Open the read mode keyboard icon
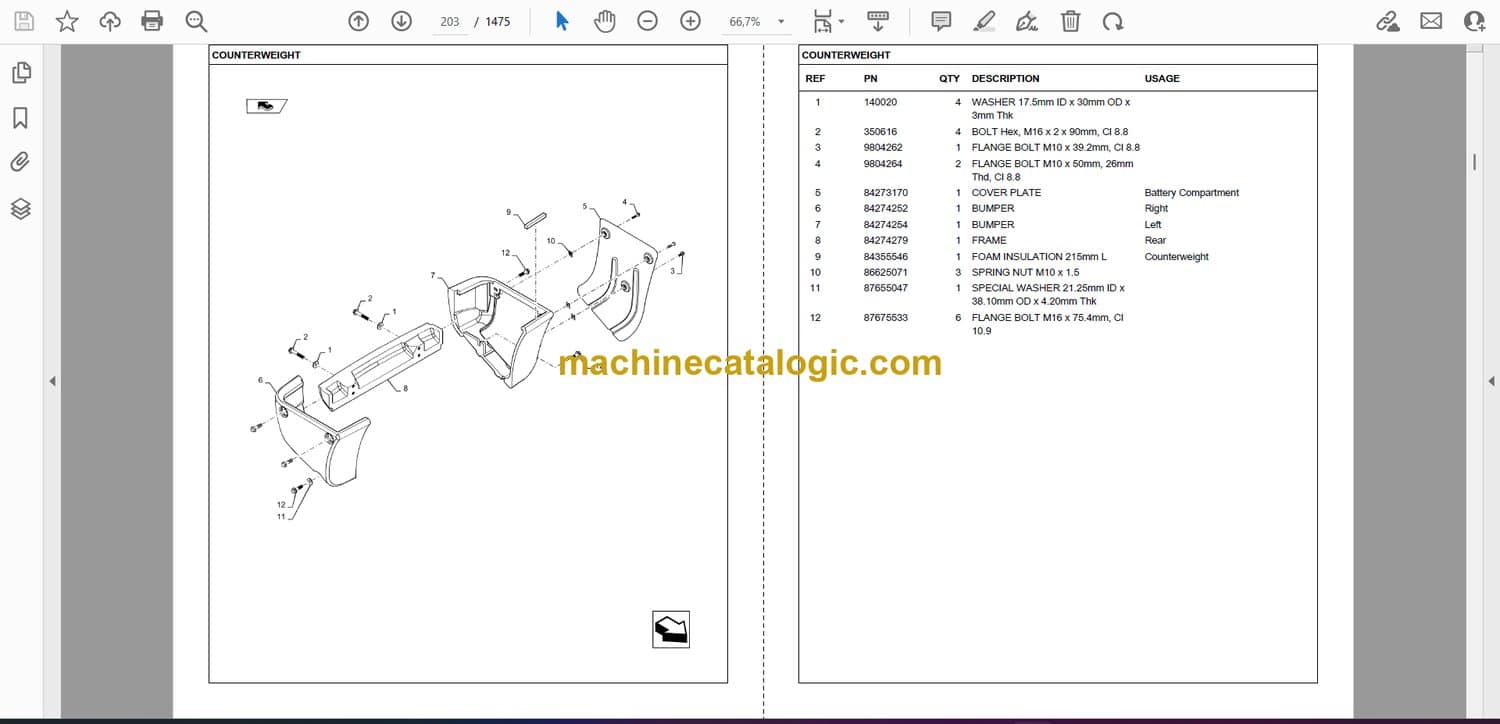Image resolution: width=1500 pixels, height=724 pixels. [878, 21]
